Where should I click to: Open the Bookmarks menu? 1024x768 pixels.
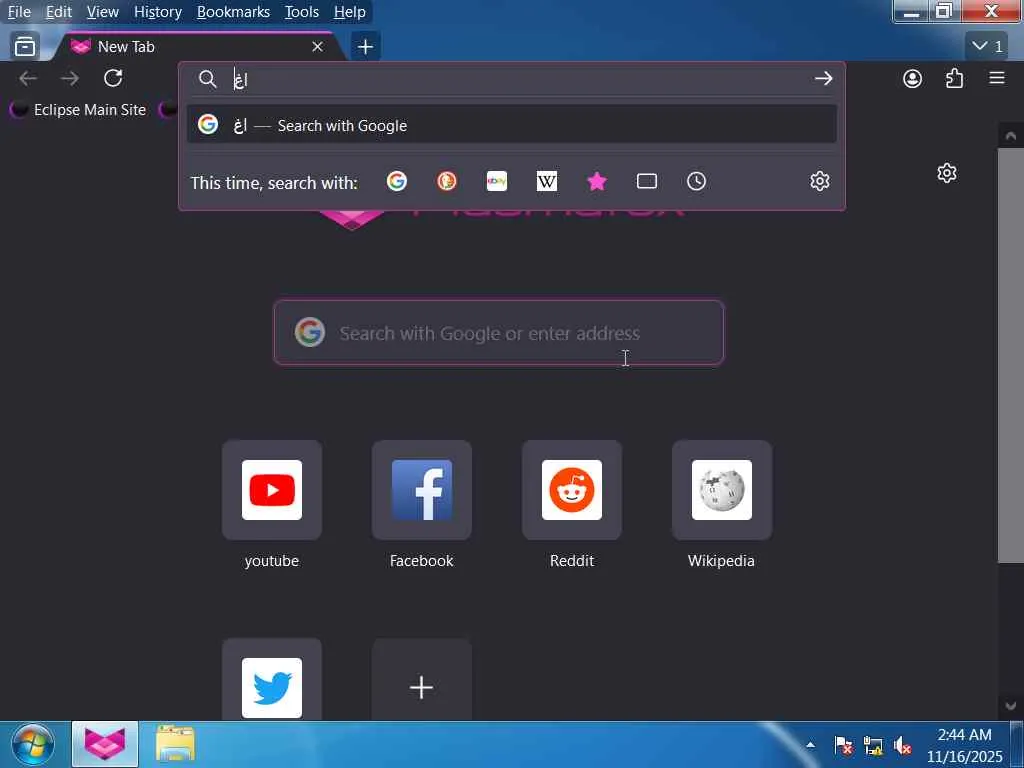coord(233,12)
